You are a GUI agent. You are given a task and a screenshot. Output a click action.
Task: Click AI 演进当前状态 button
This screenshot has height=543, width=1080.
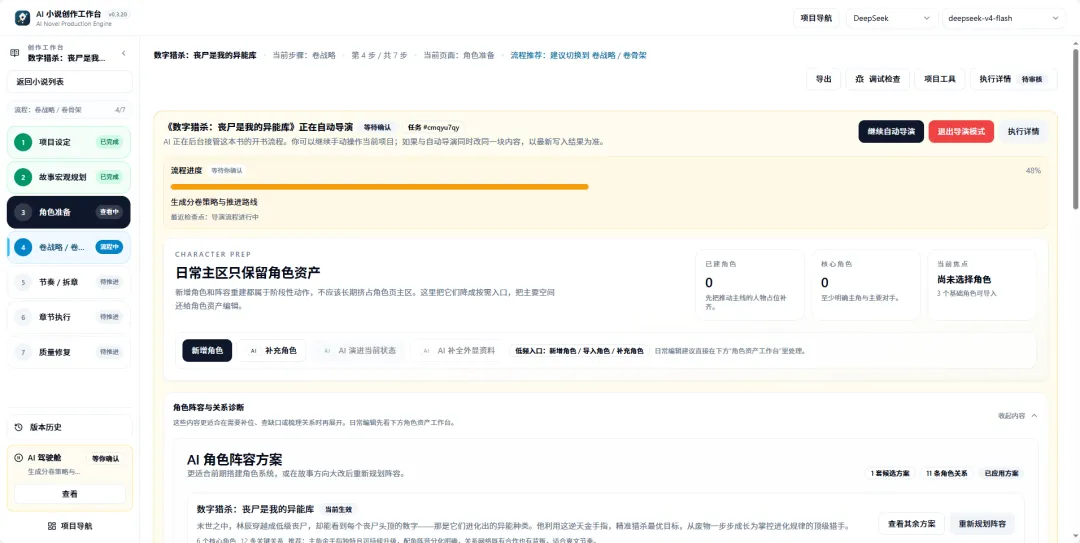tap(359, 351)
